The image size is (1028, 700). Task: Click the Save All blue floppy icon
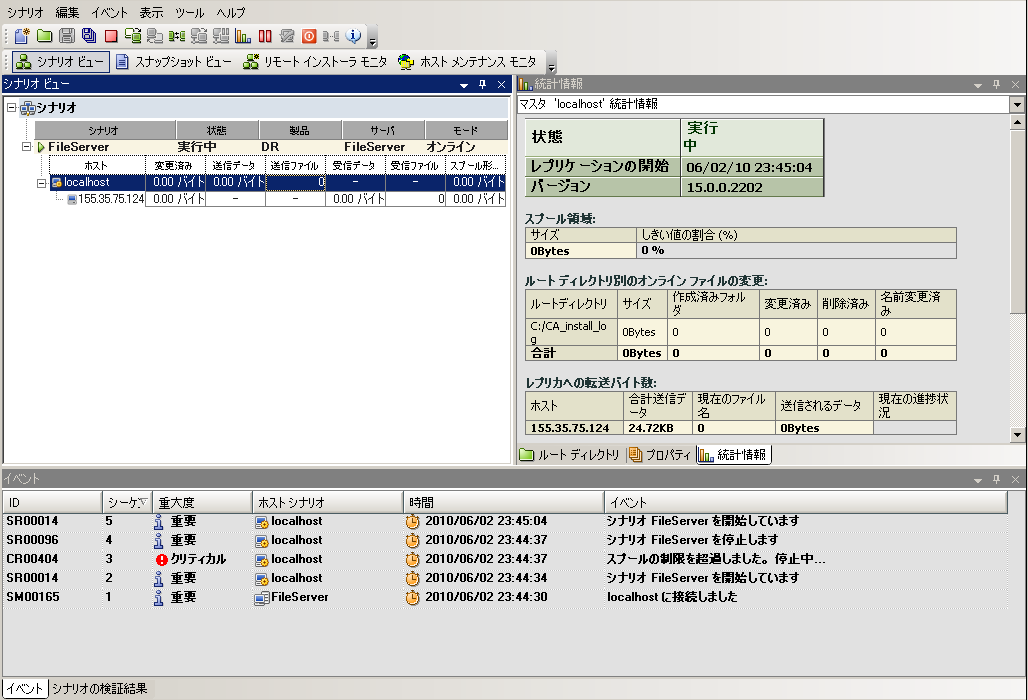coord(89,36)
